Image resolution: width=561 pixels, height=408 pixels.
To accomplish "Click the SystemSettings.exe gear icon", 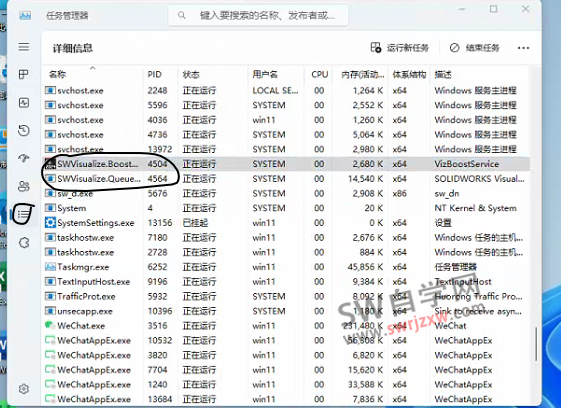I will pos(50,223).
